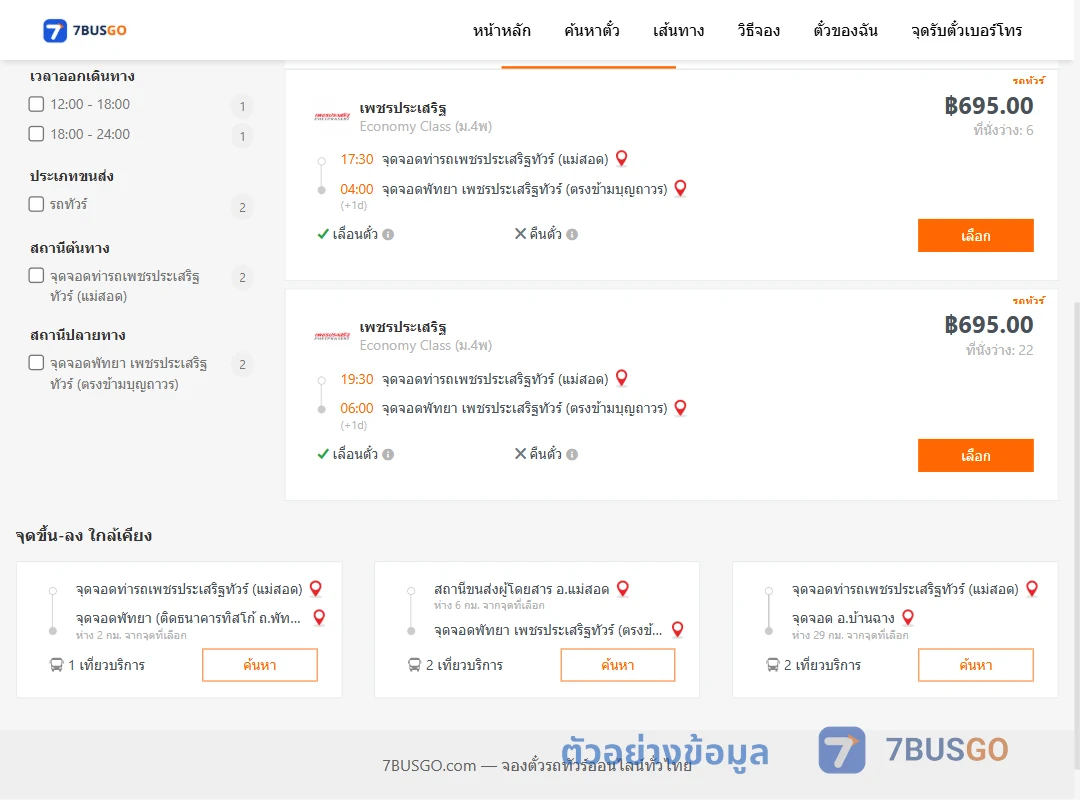Open ค้นหาตั๋ว in top navigation

click(x=592, y=30)
